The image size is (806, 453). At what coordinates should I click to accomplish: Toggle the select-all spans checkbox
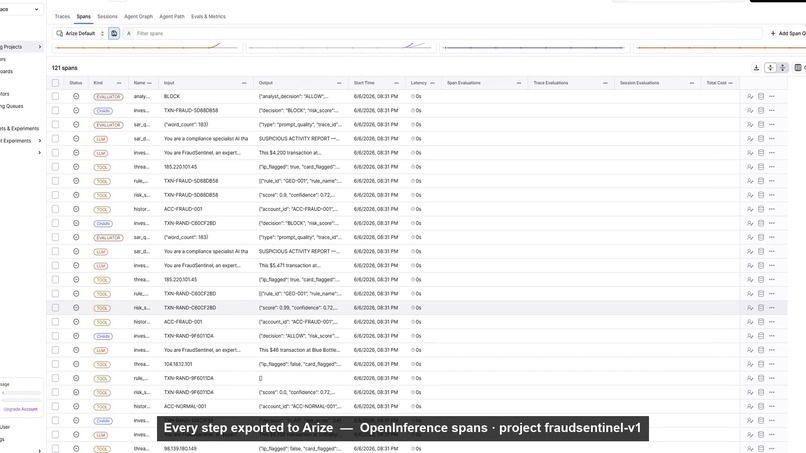coord(56,83)
